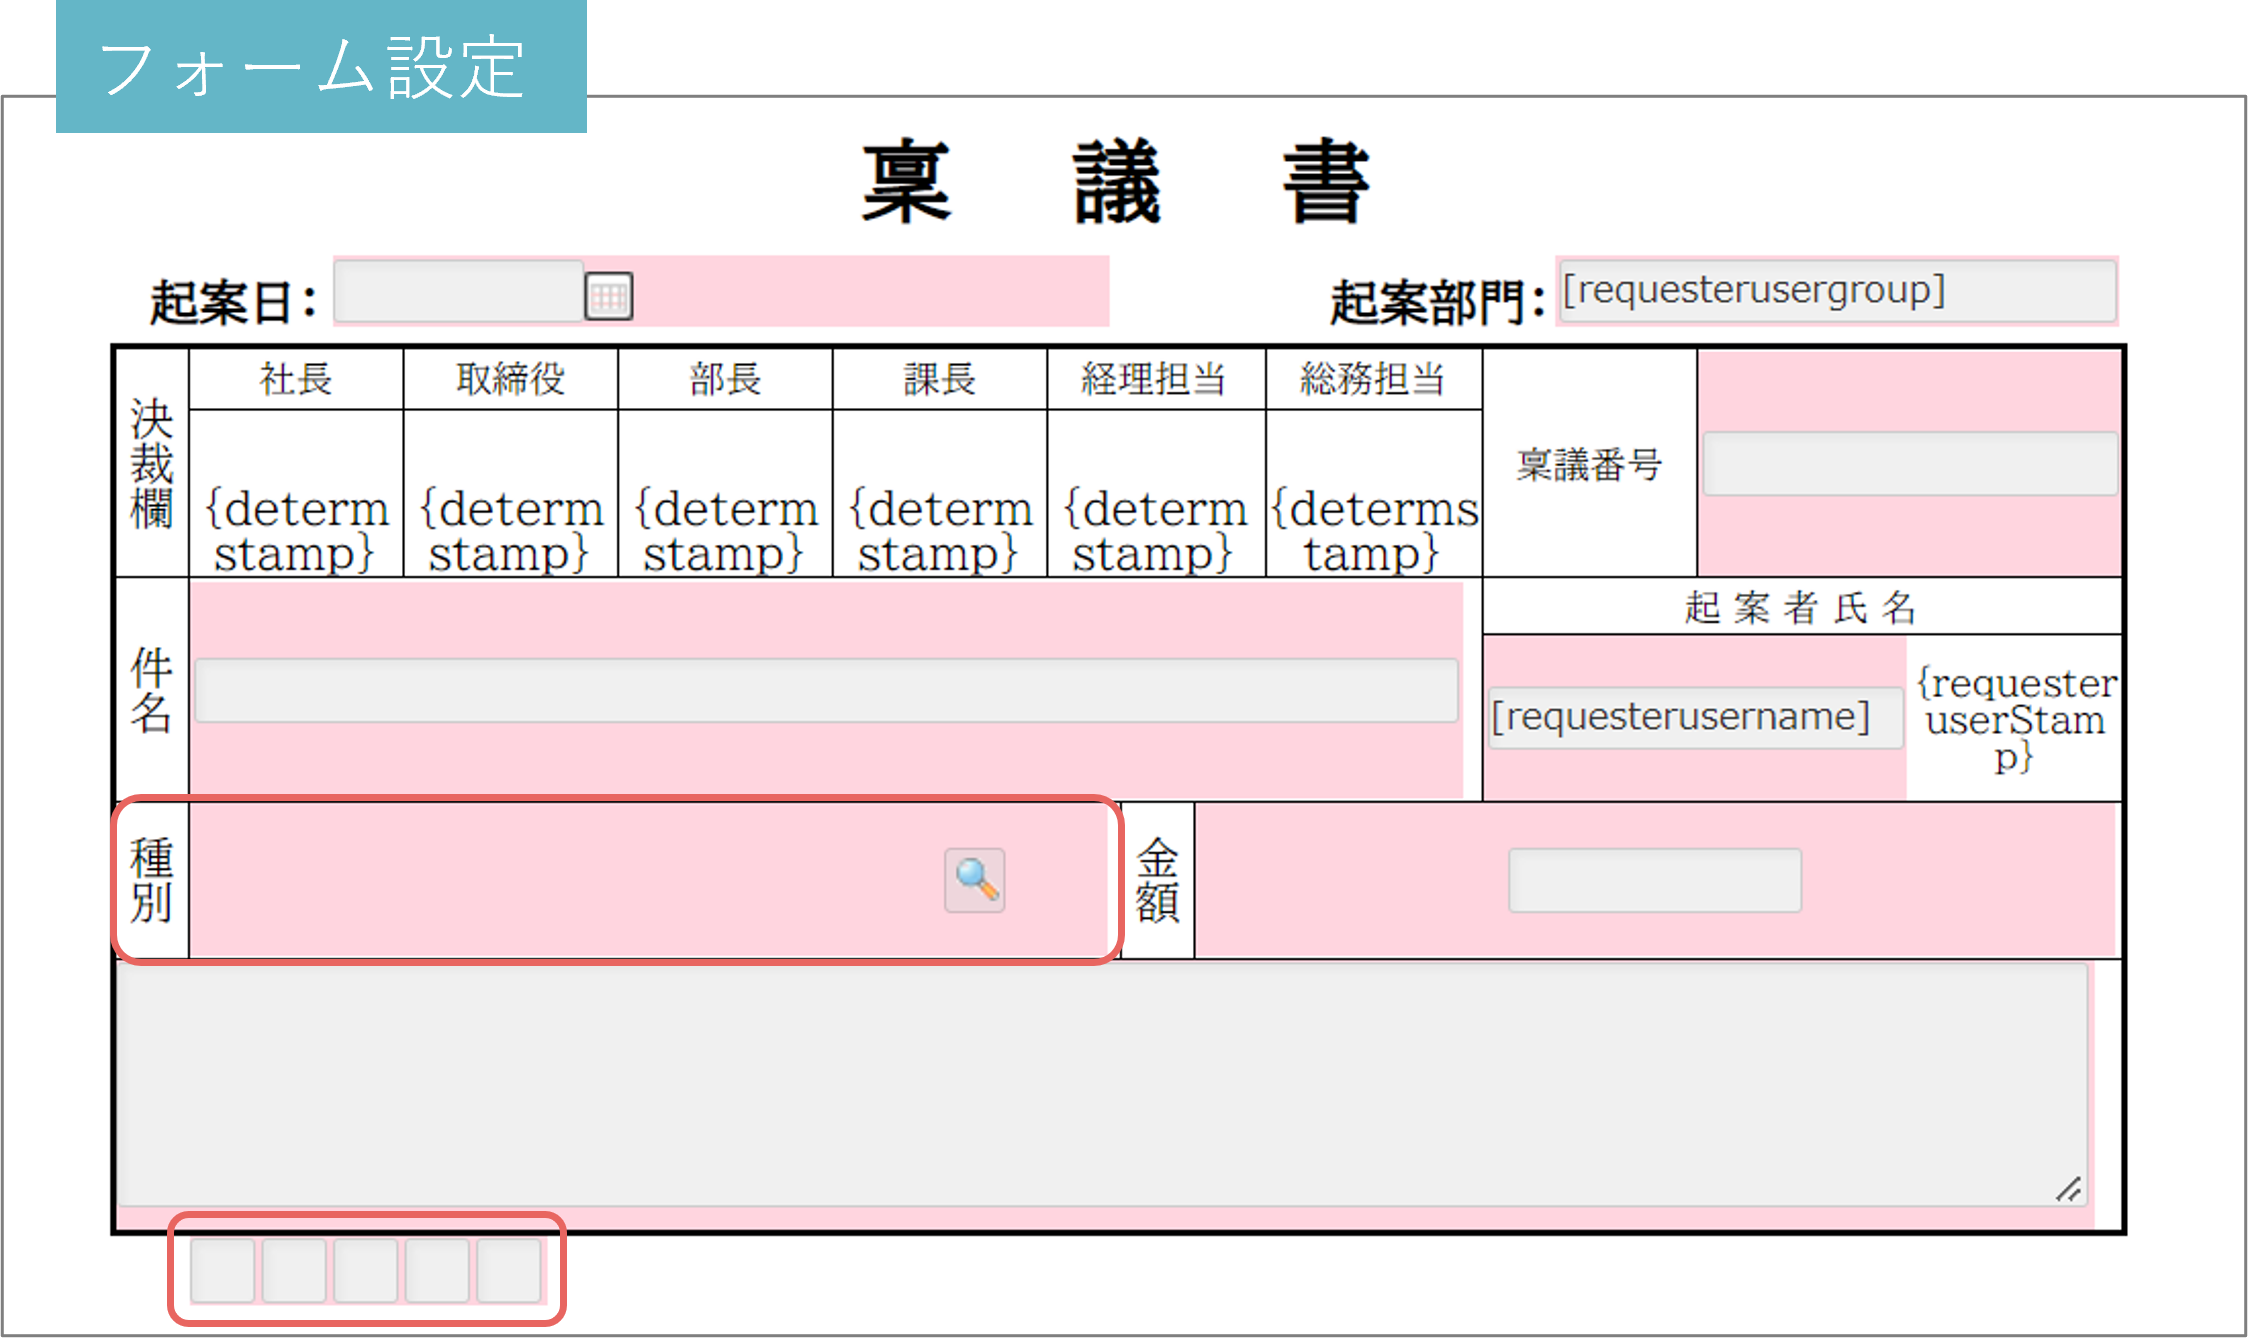The height and width of the screenshot is (1338, 2248).
Task: Click the 起案部門： label
Action: pos(1438,302)
